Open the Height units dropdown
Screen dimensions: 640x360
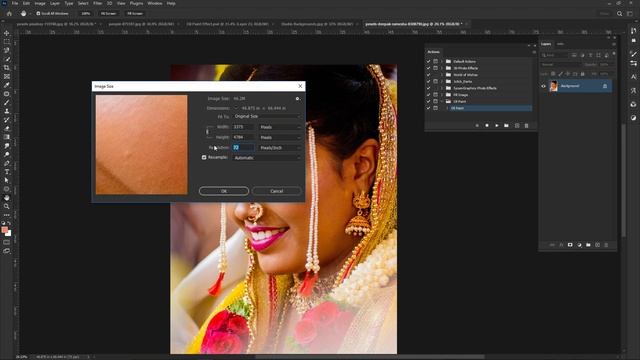[x=280, y=137]
